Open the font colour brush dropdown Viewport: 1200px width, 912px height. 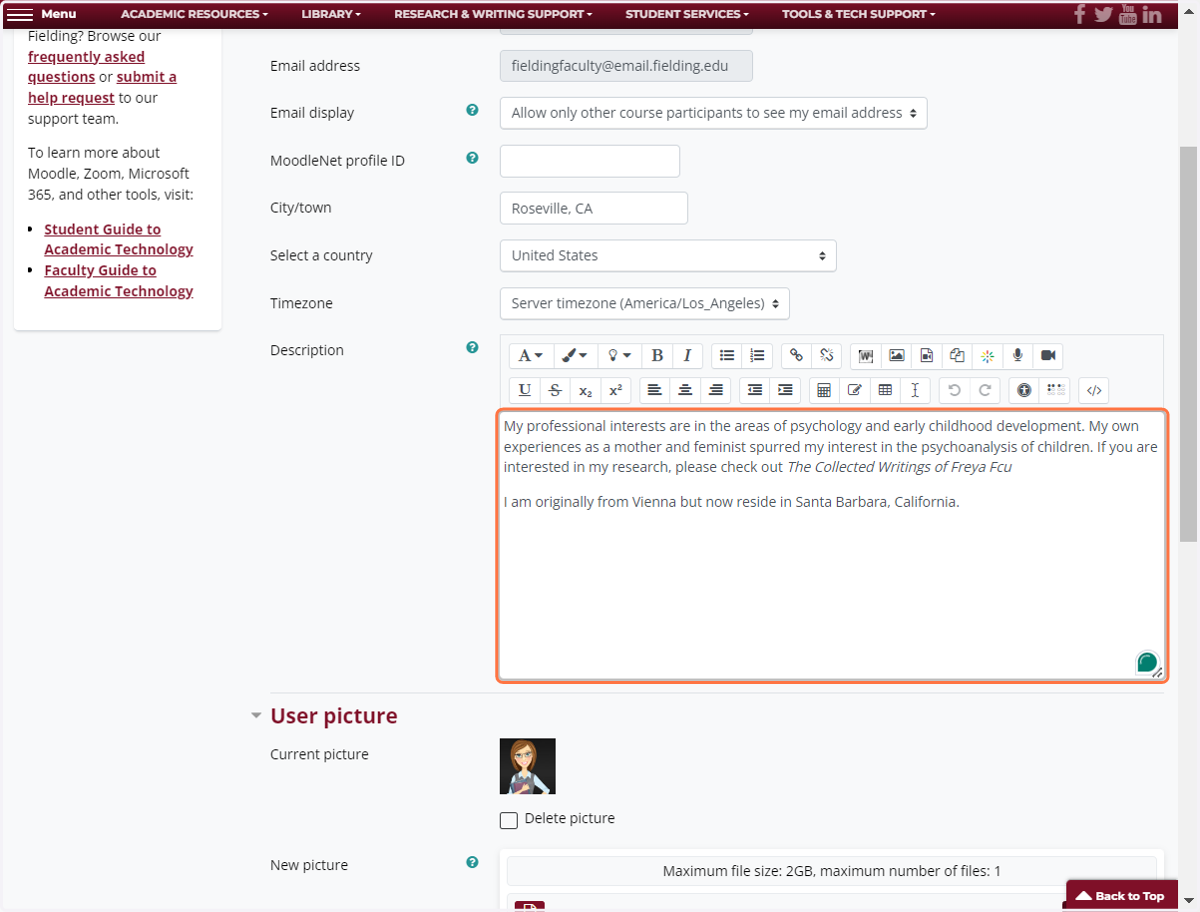574,356
